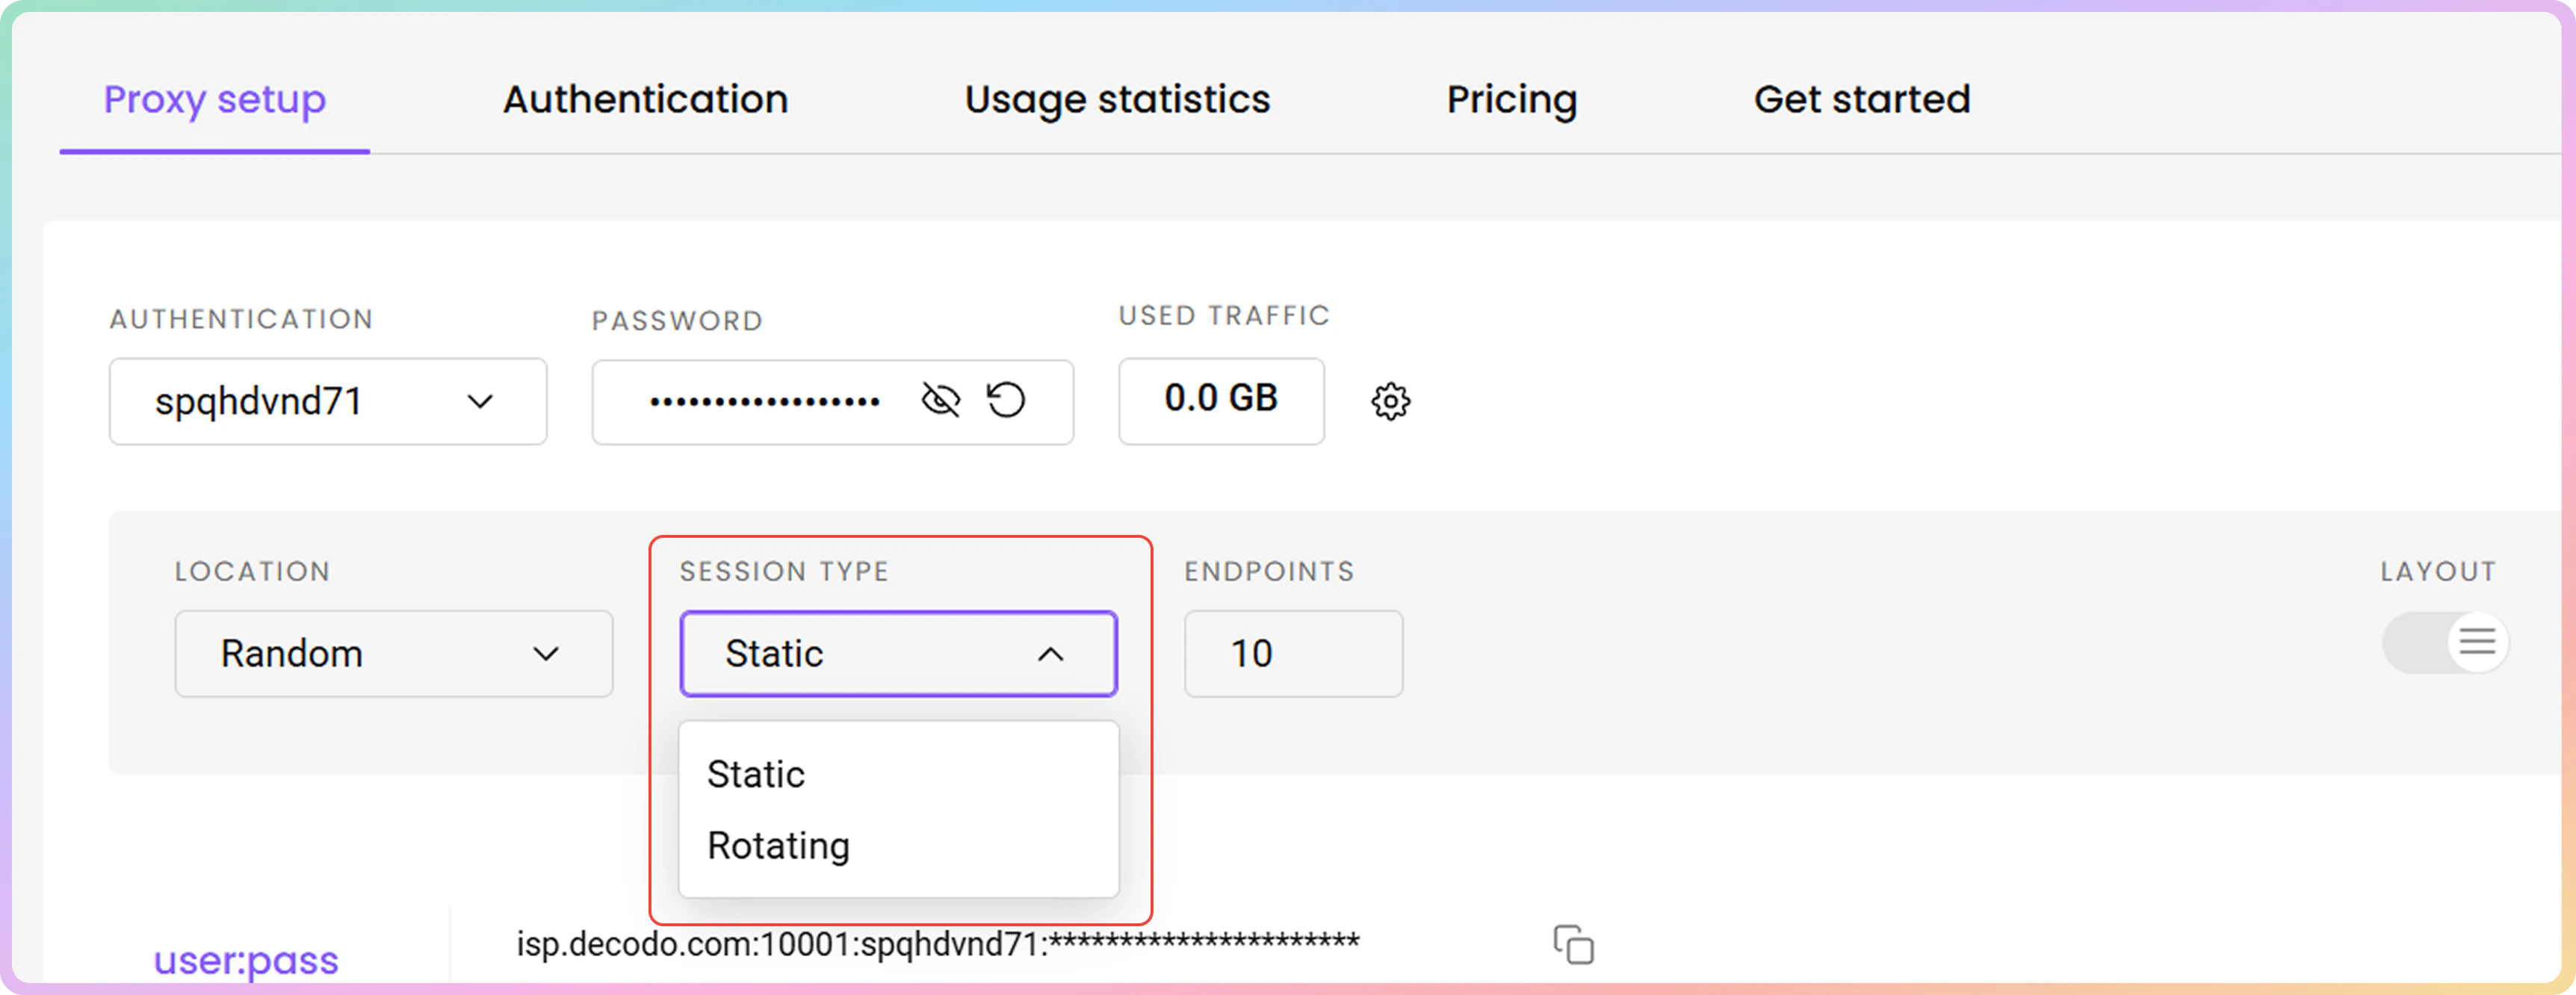Click the regenerate password refresh icon
The width and height of the screenshot is (2576, 995).
coord(1006,400)
